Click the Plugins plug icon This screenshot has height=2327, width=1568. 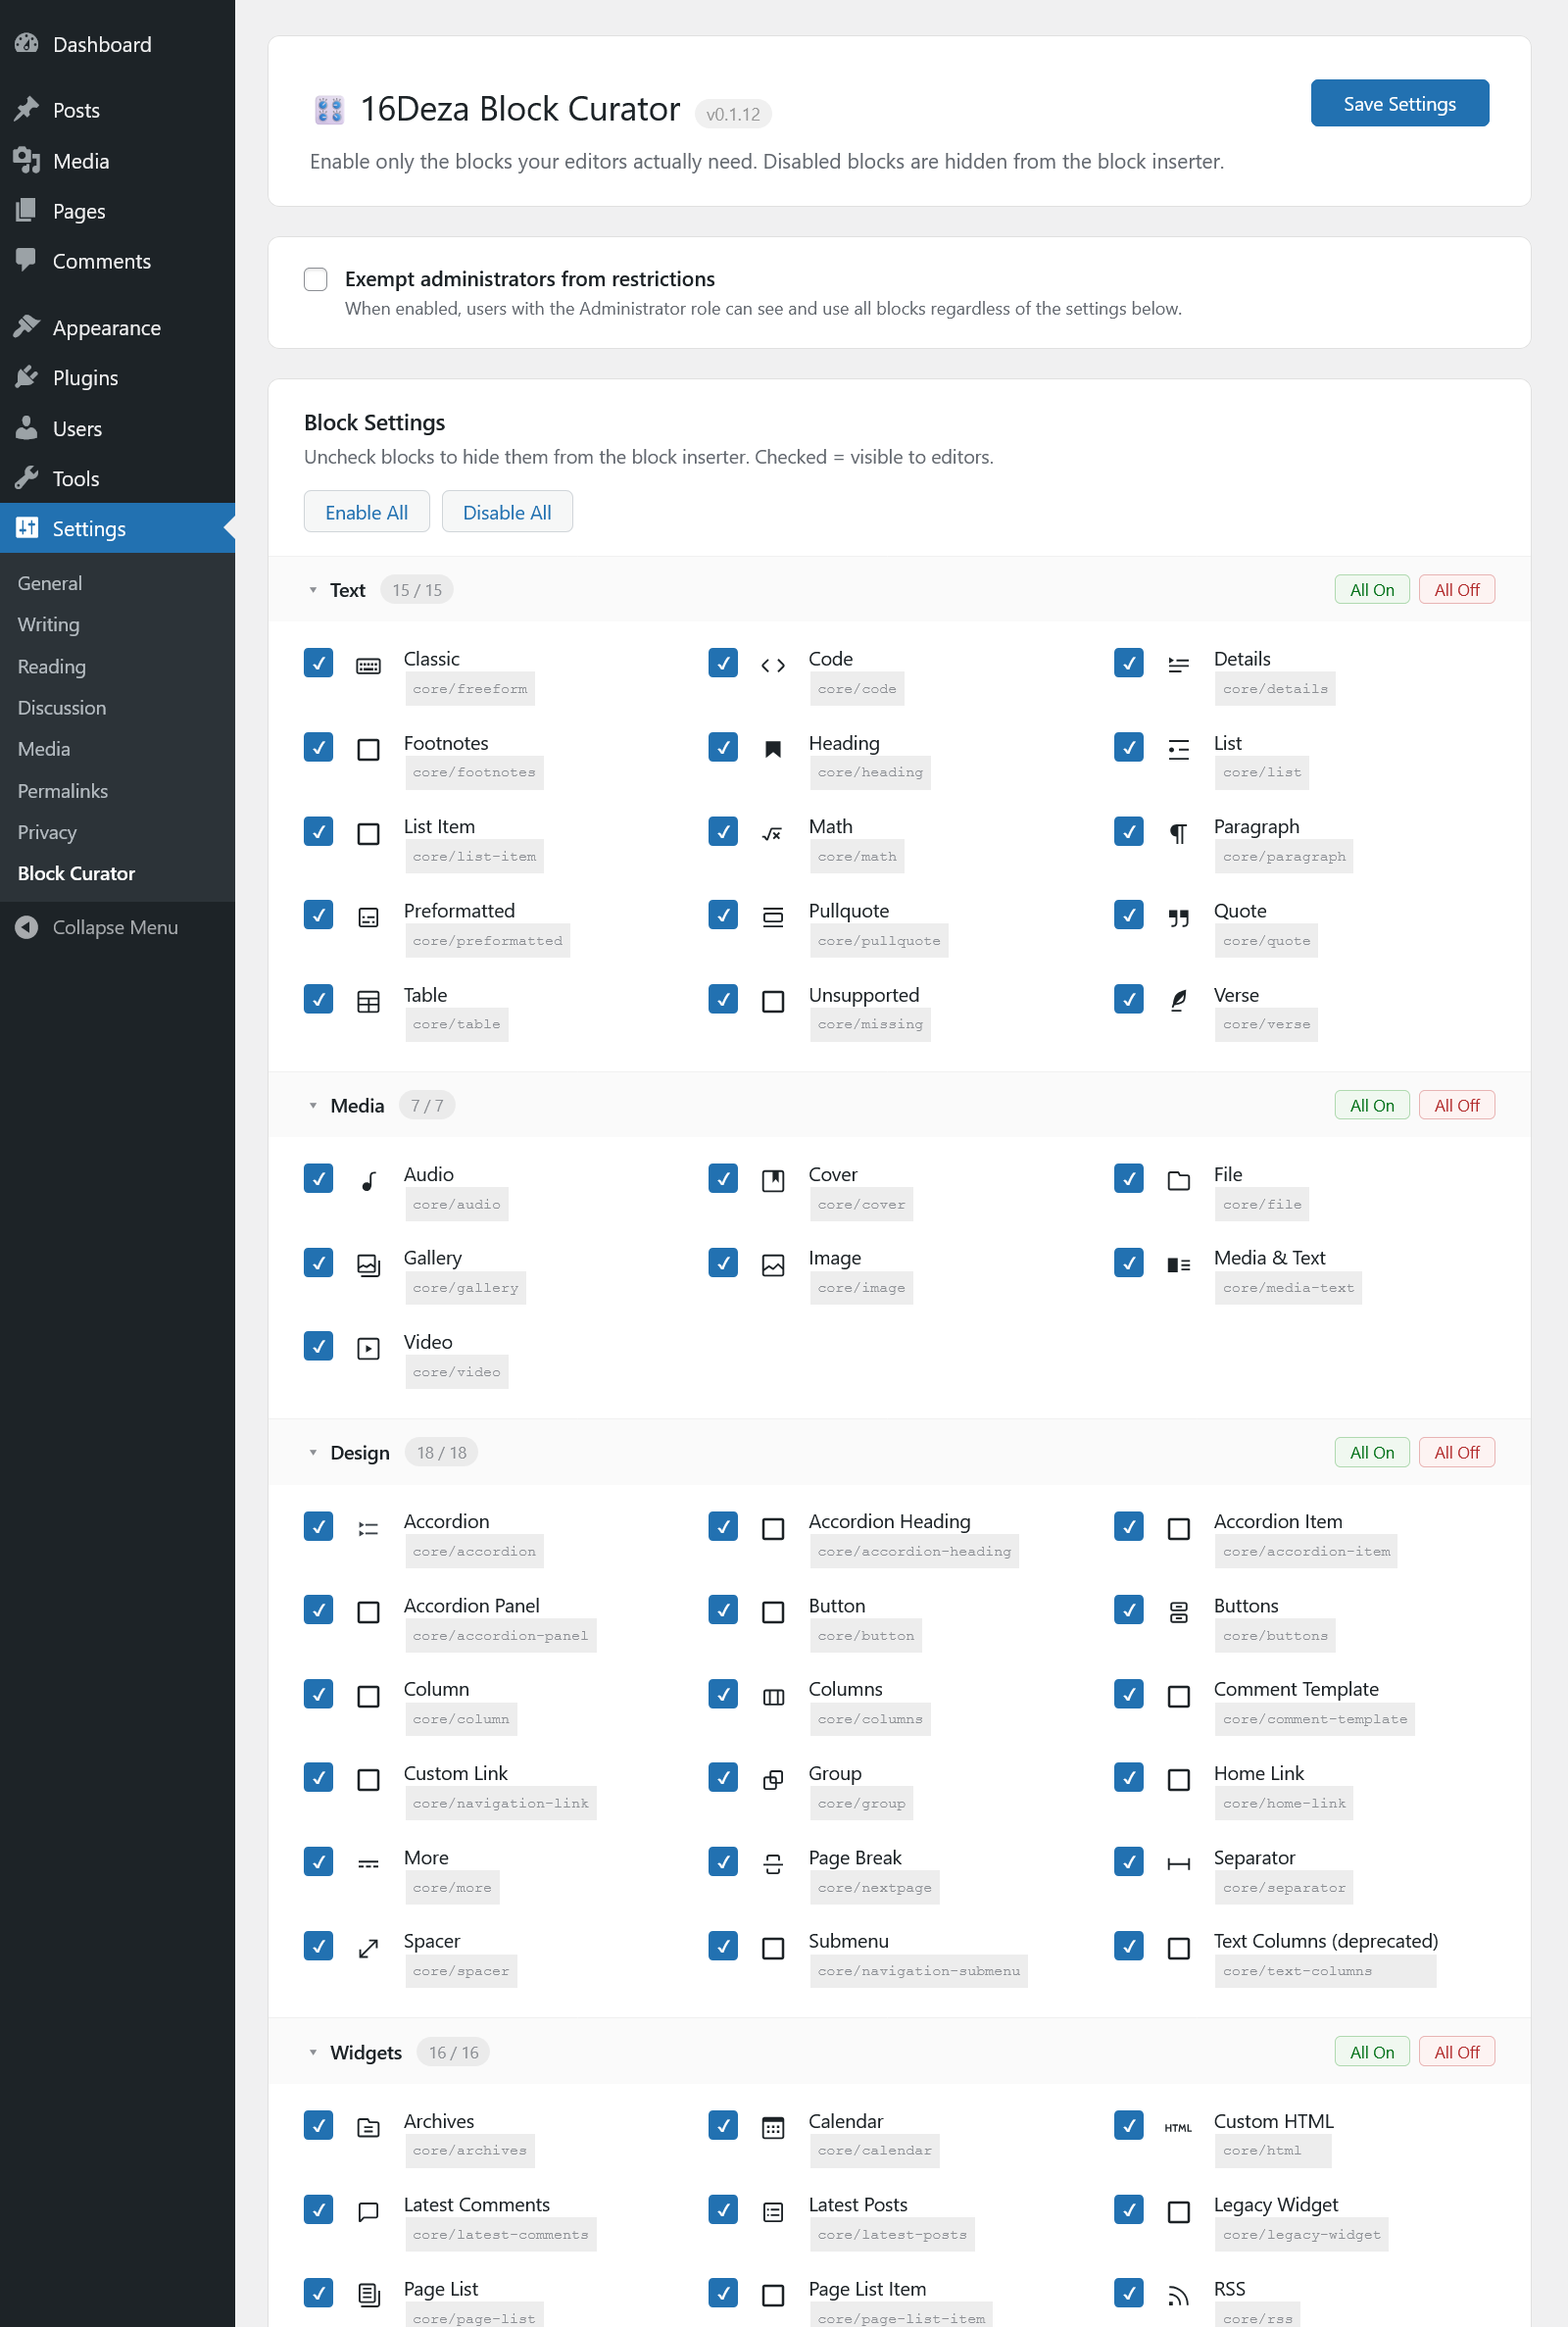(x=27, y=378)
